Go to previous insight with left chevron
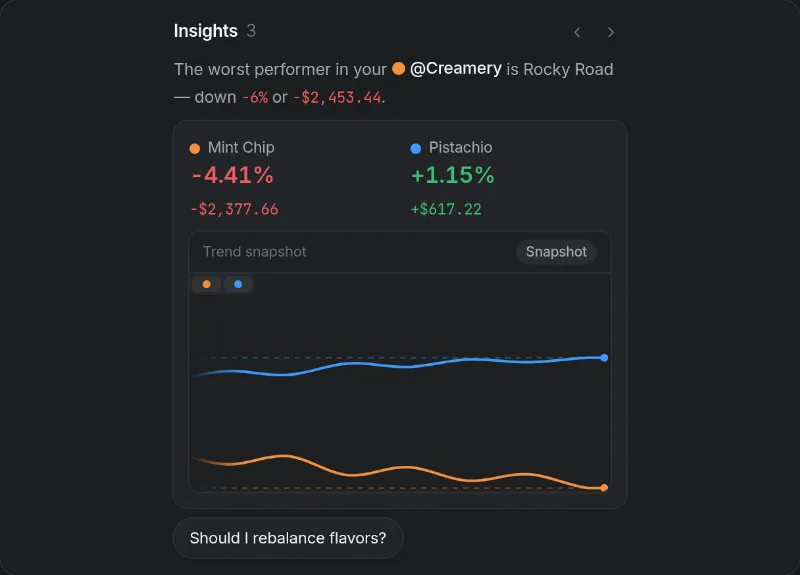 coord(577,33)
